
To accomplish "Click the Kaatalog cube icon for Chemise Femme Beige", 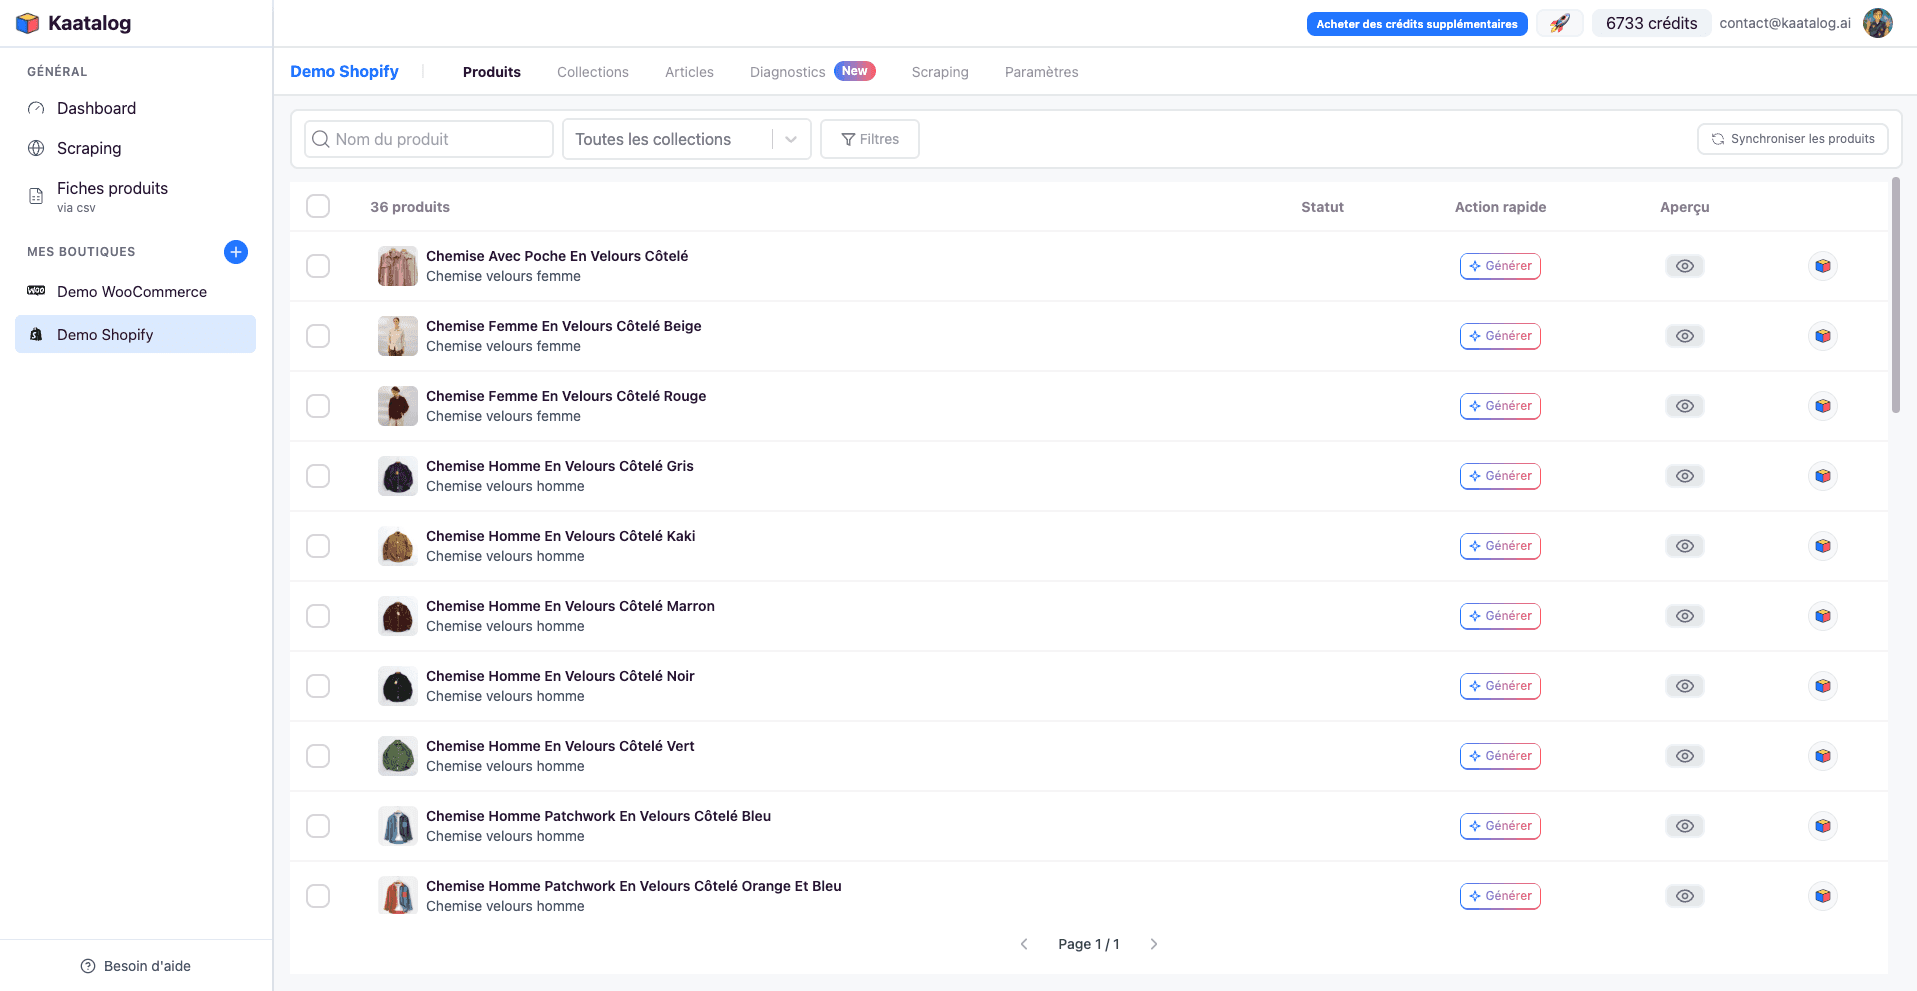I will tap(1822, 336).
